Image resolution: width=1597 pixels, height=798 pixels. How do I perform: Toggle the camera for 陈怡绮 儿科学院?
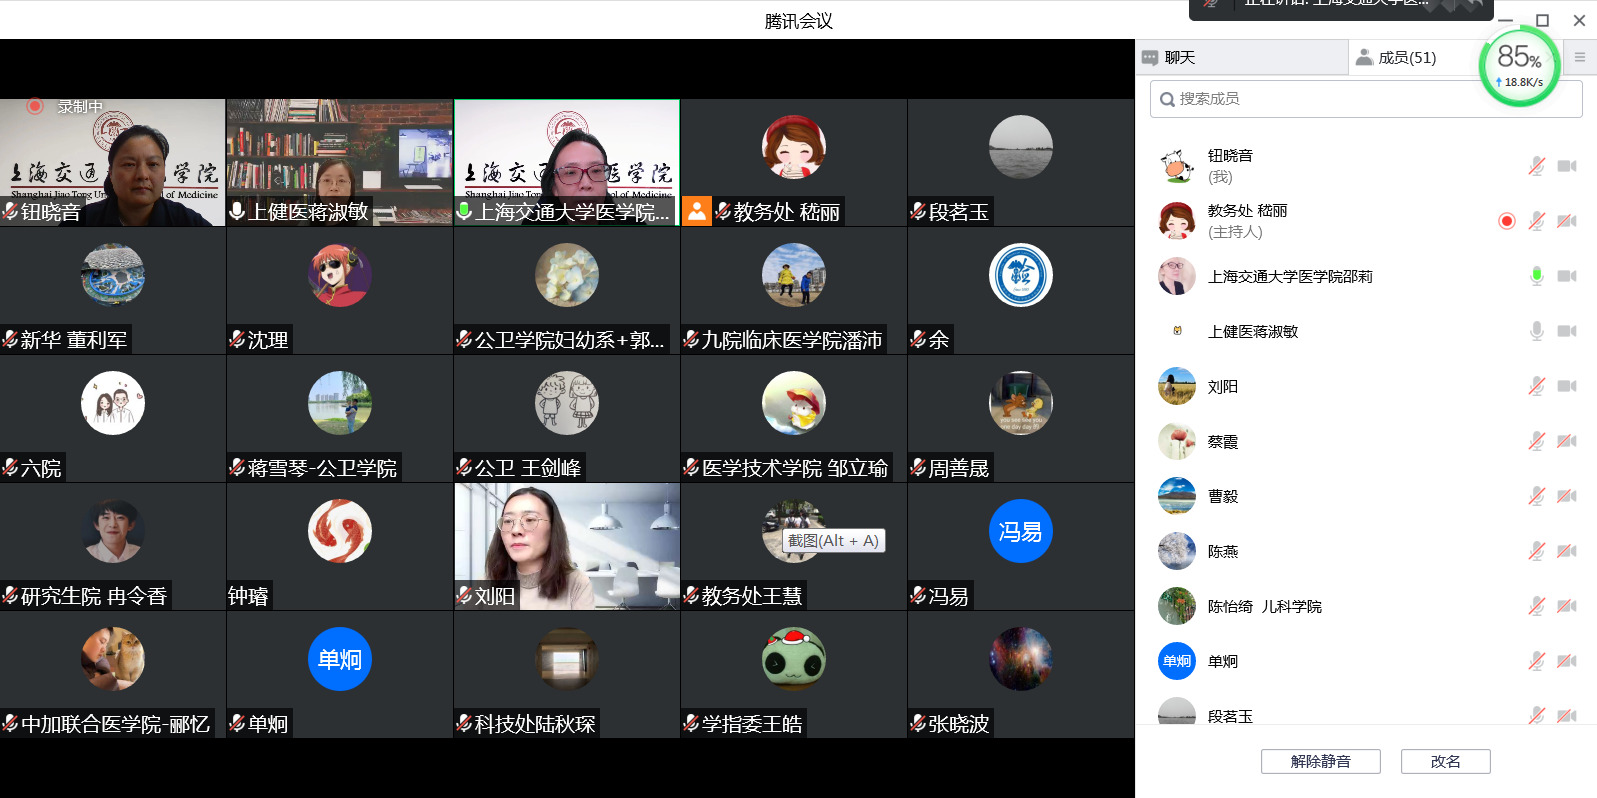(x=1567, y=606)
